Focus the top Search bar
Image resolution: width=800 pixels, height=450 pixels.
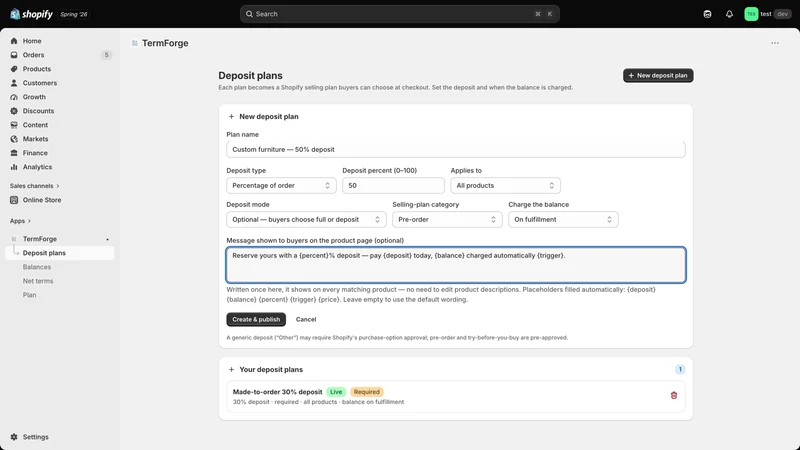399,14
